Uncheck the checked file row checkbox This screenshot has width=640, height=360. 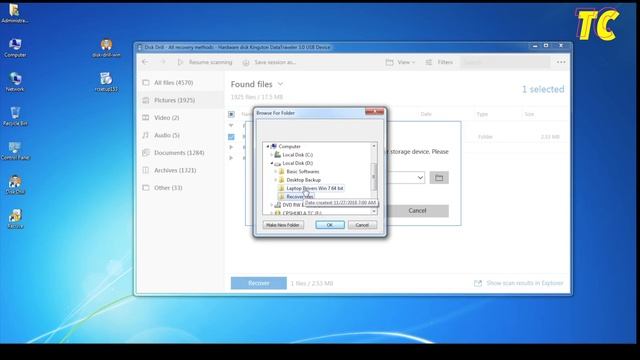click(231, 137)
